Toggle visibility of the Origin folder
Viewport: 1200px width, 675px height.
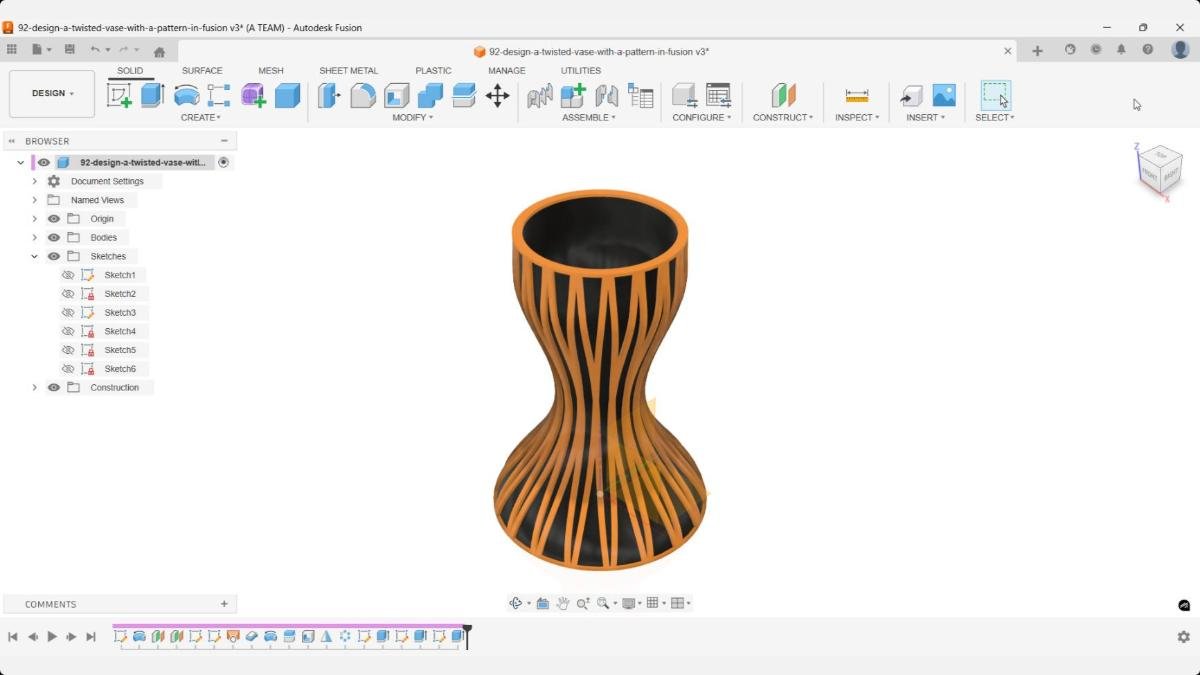coord(54,218)
